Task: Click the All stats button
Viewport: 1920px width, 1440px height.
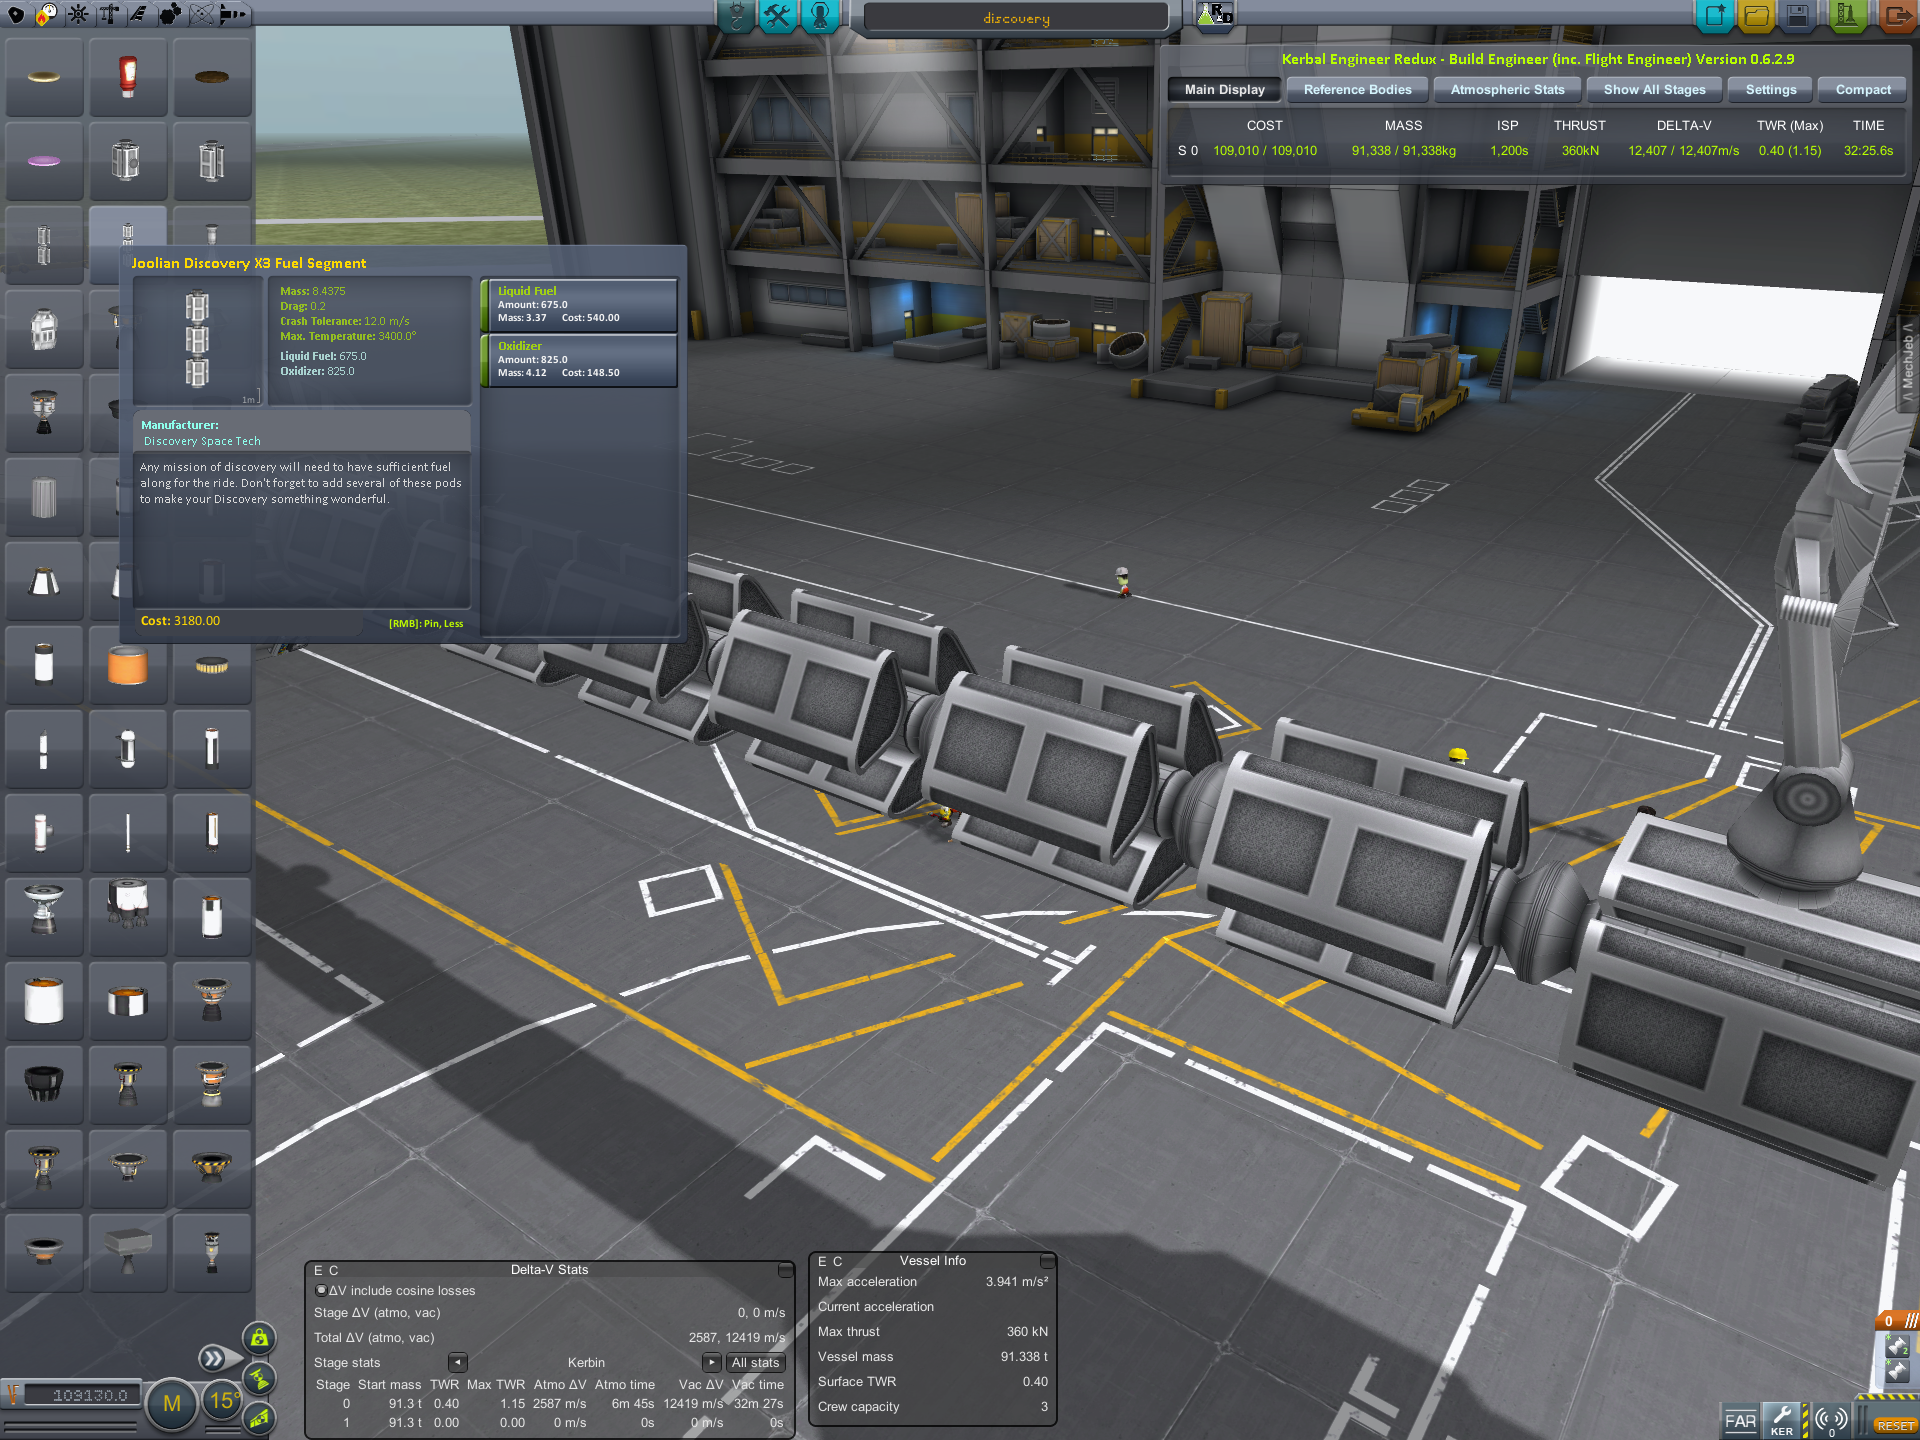Action: coord(755,1363)
